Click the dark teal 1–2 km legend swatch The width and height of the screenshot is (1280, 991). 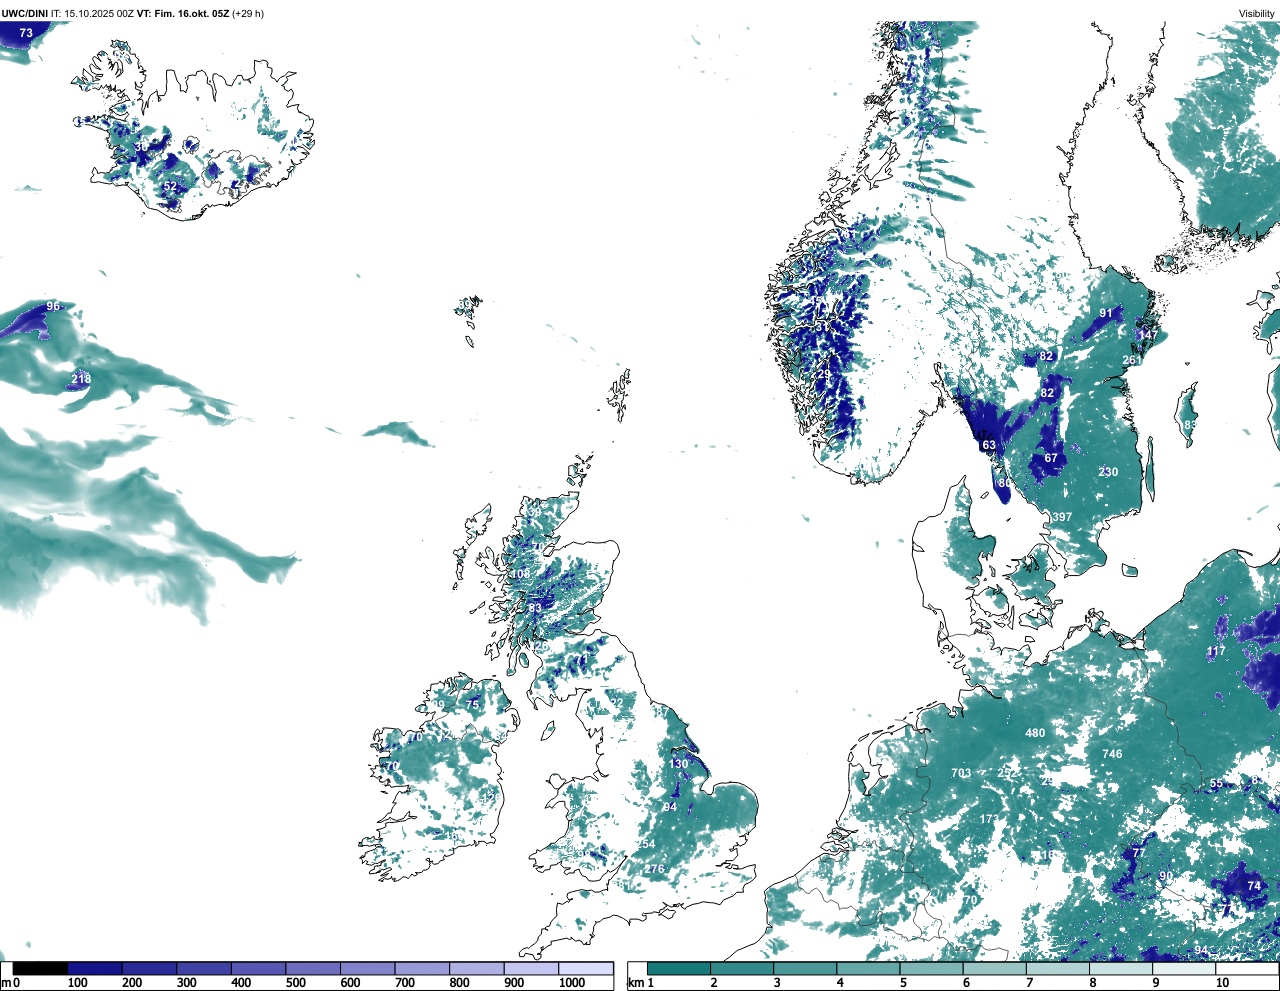pyautogui.click(x=678, y=968)
